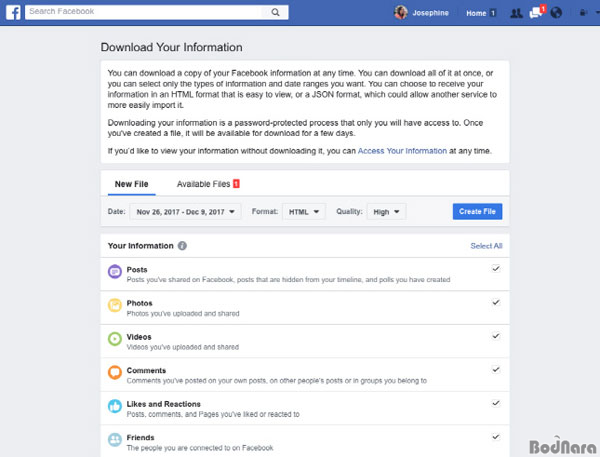This screenshot has height=457, width=600.
Task: Click the orange Comments icon
Action: point(115,372)
